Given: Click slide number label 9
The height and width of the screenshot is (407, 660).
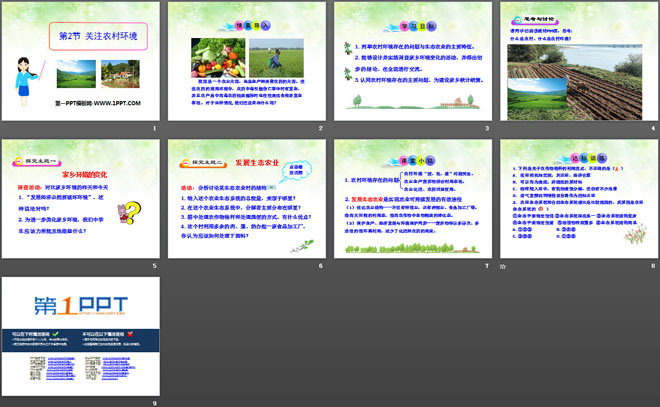Looking at the screenshot, I should tap(154, 403).
